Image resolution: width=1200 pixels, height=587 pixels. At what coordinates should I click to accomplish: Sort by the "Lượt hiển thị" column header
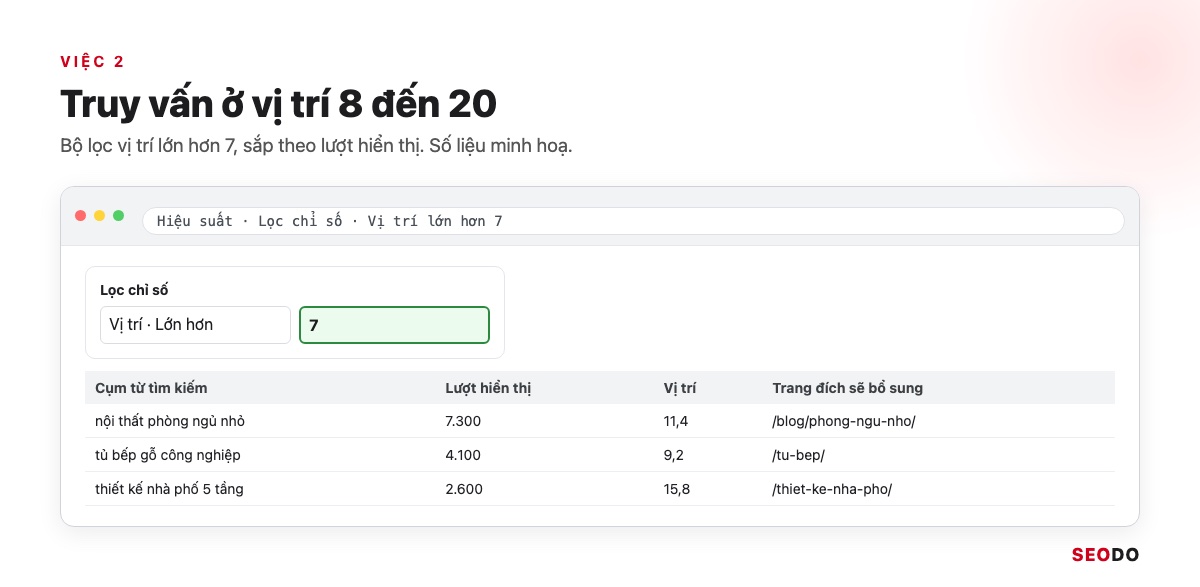488,388
